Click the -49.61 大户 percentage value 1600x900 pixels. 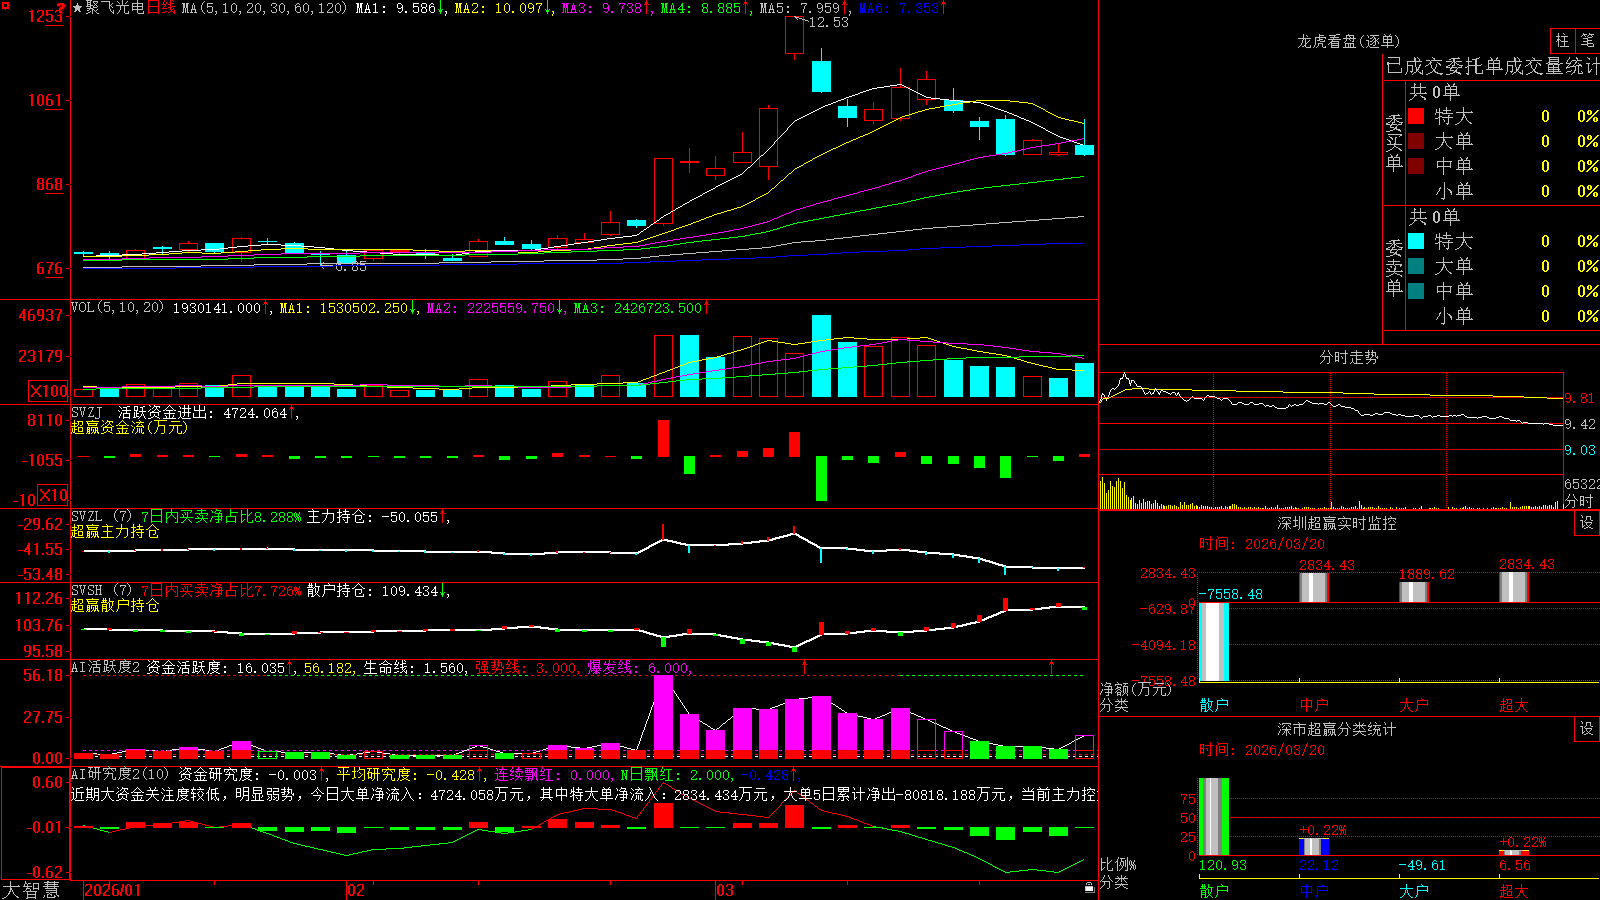(1422, 865)
